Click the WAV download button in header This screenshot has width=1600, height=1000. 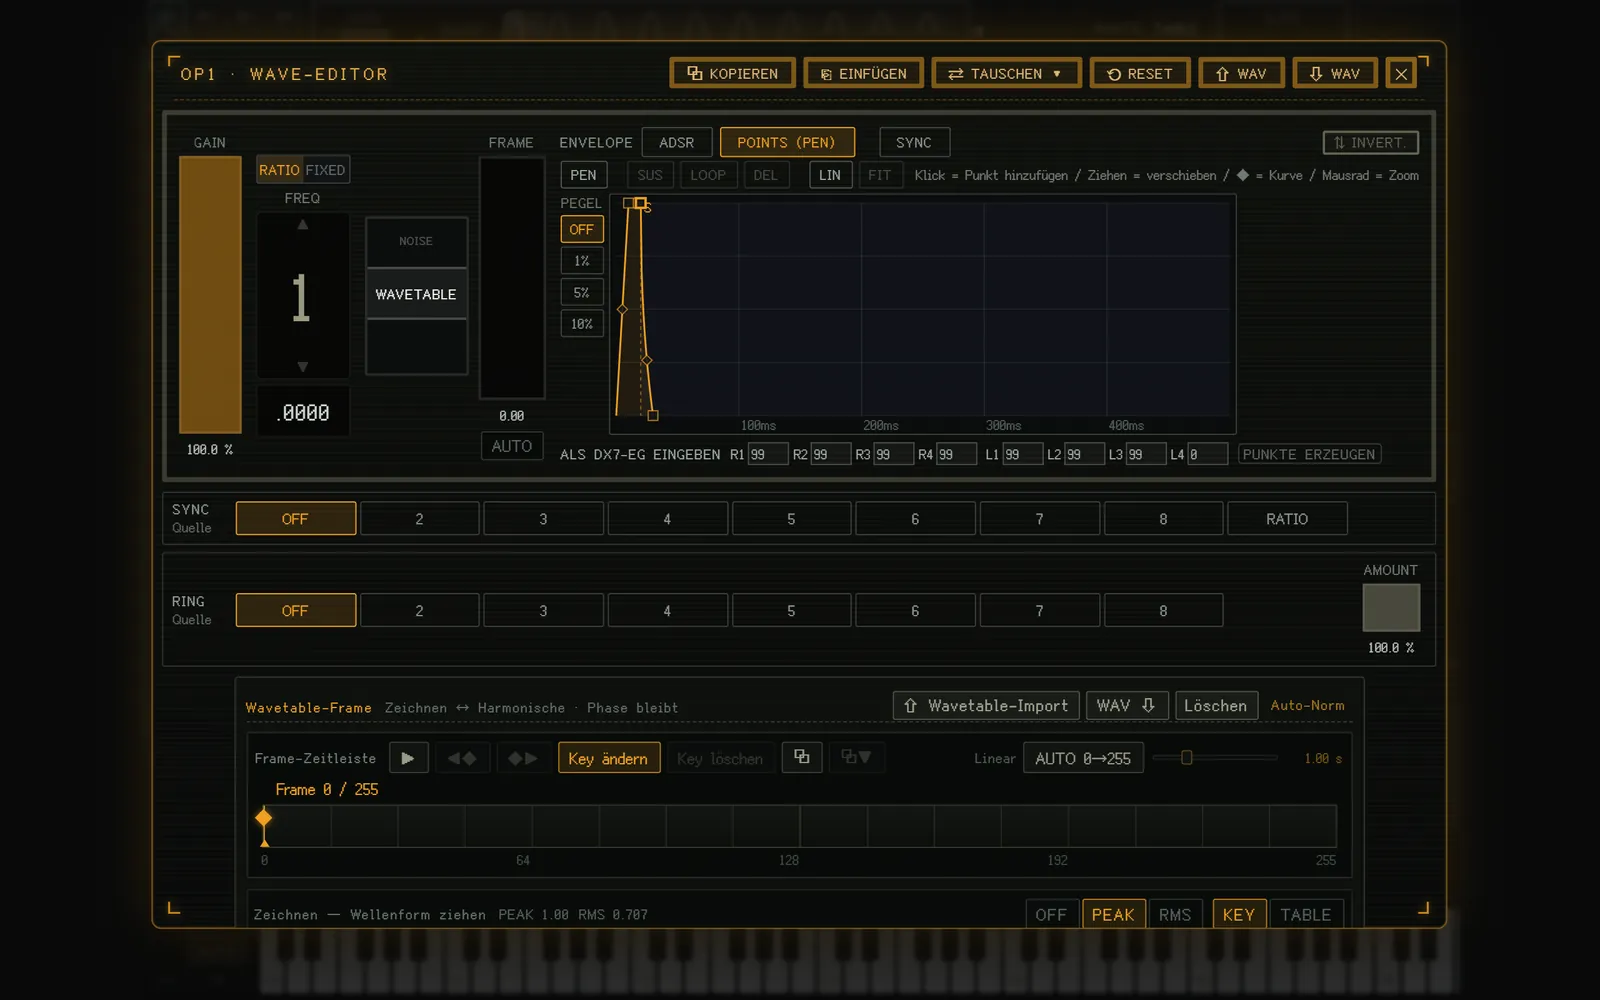(x=1335, y=74)
